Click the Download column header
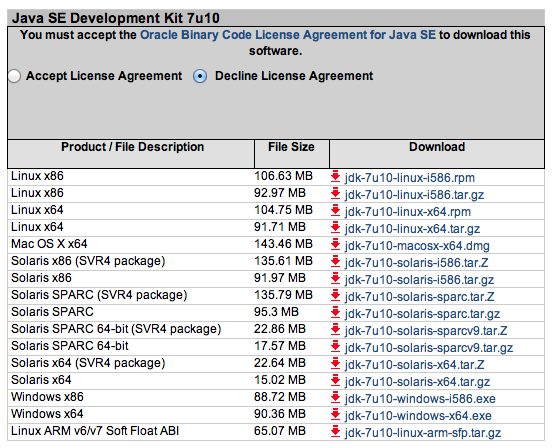This screenshot has height=448, width=553. pyautogui.click(x=437, y=147)
